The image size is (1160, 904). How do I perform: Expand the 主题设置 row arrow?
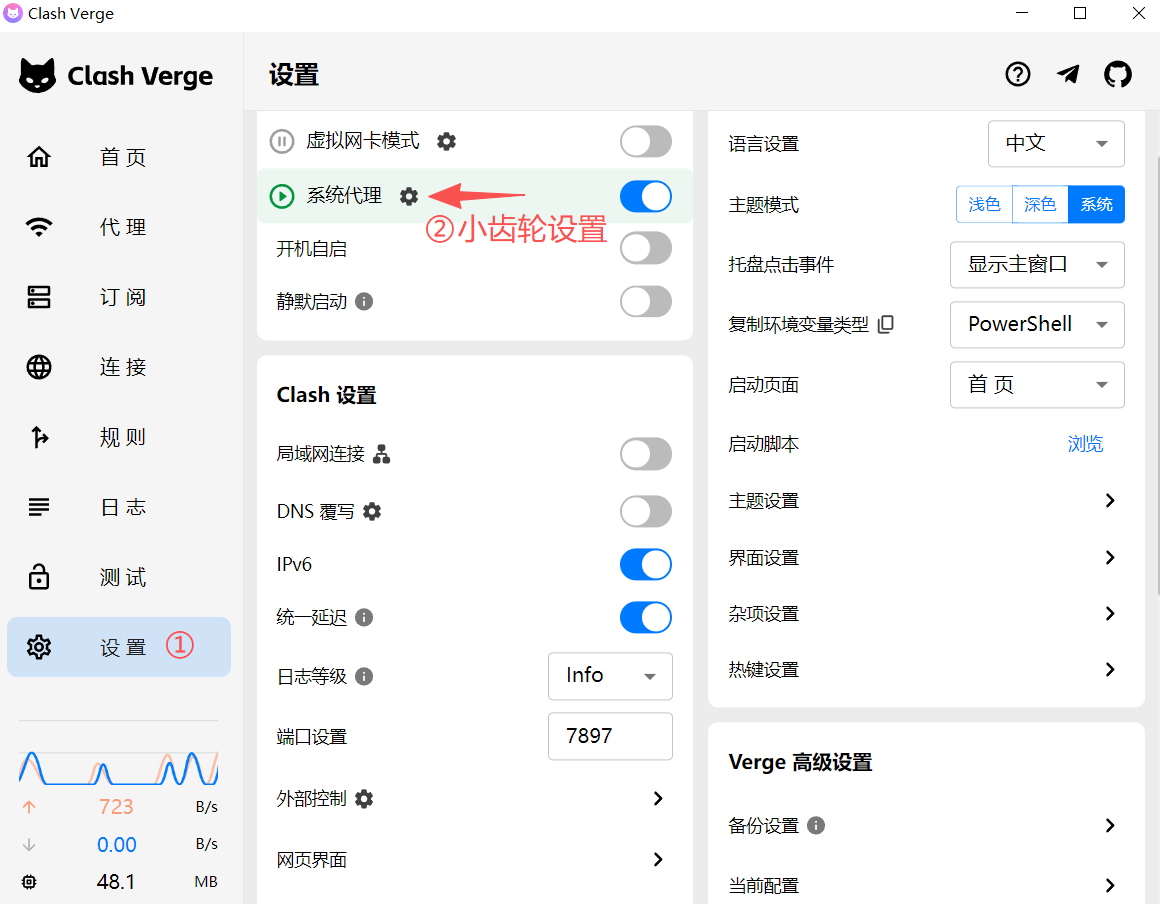(1110, 501)
